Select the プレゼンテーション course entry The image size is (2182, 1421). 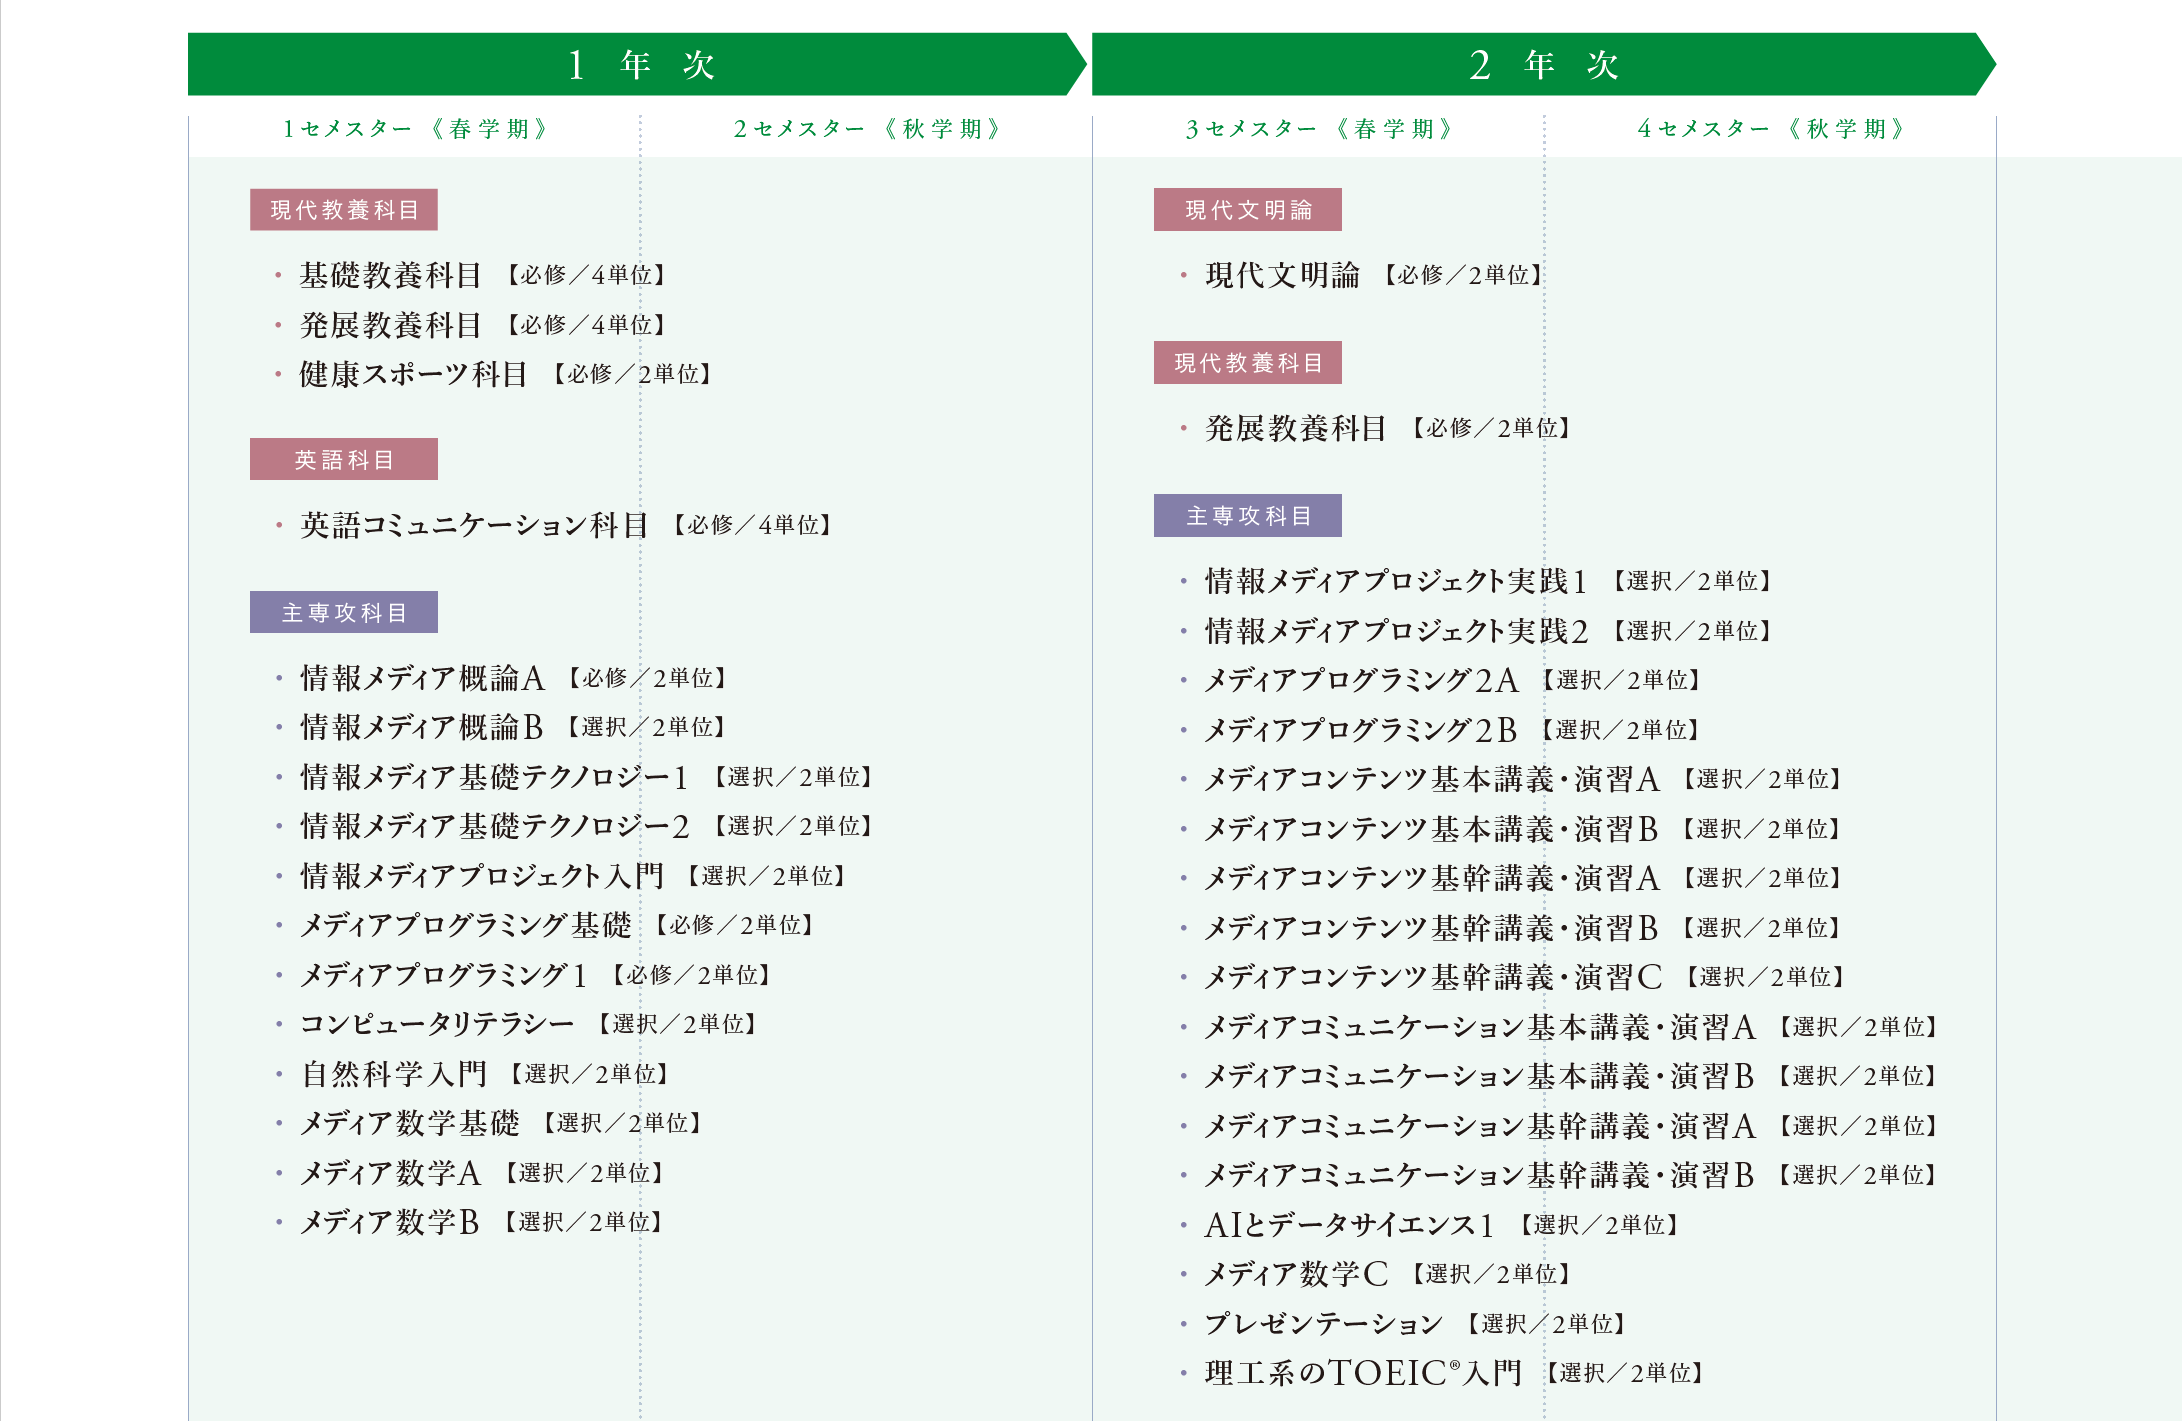[1415, 1324]
